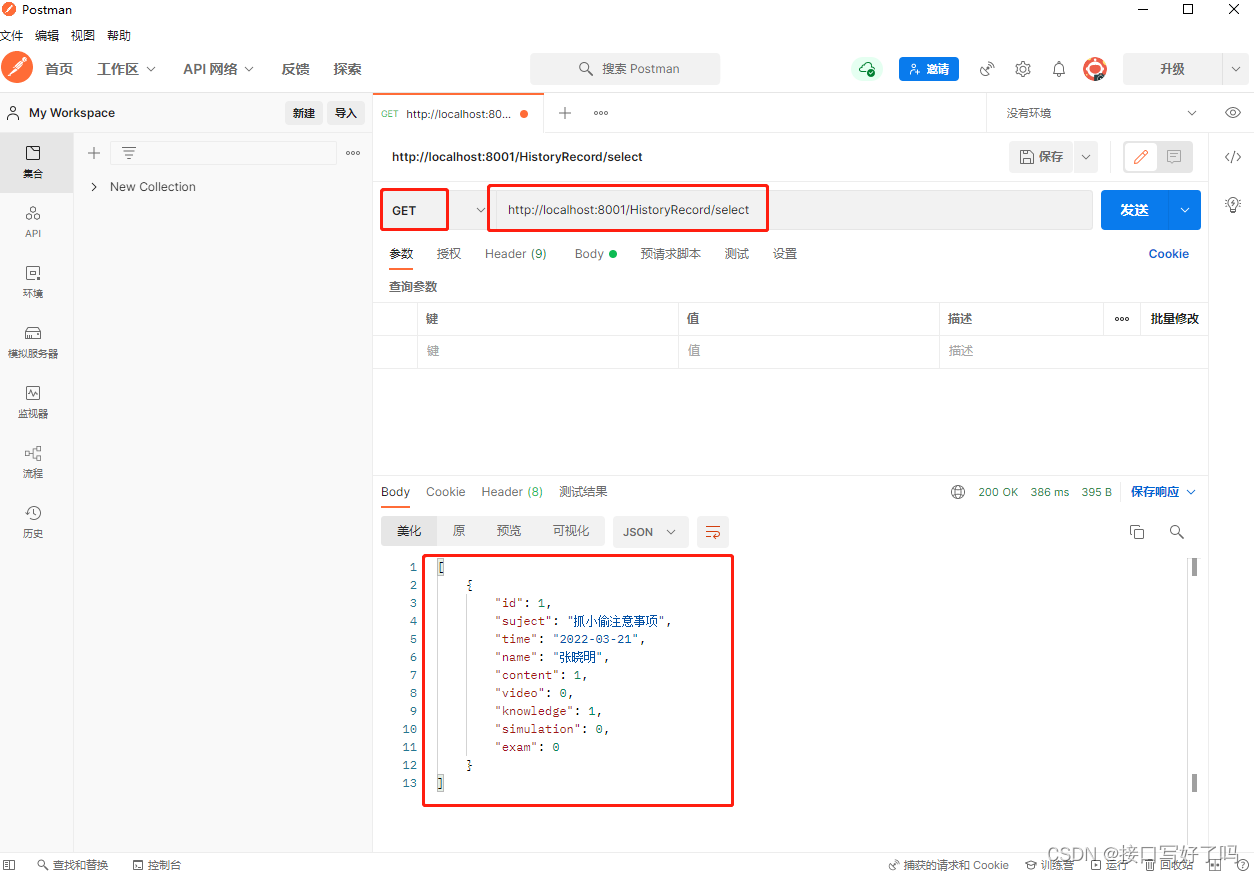Open the notifications bell icon
Viewport: 1254px width, 873px height.
coord(1059,69)
